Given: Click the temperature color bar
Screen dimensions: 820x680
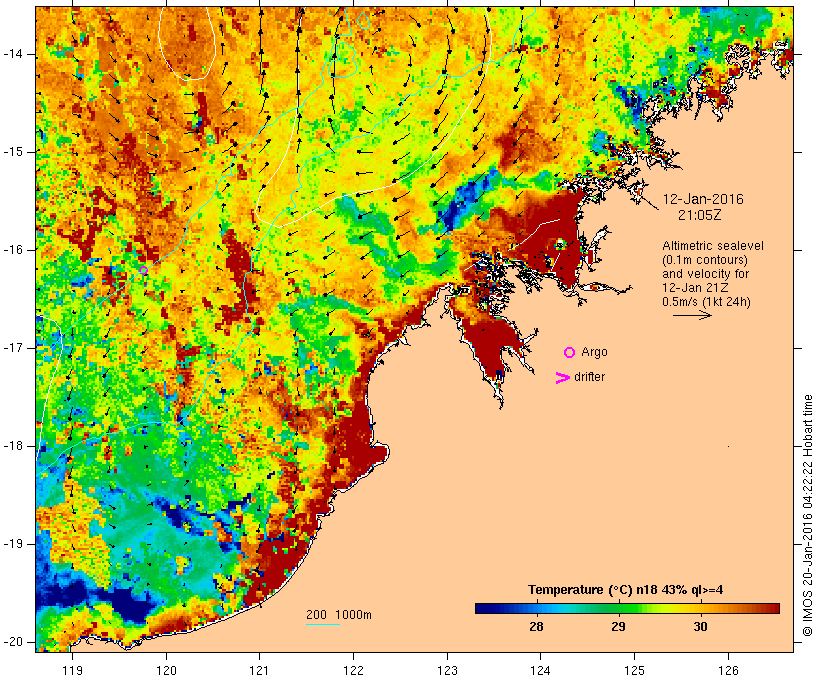Looking at the screenshot, I should [x=627, y=608].
